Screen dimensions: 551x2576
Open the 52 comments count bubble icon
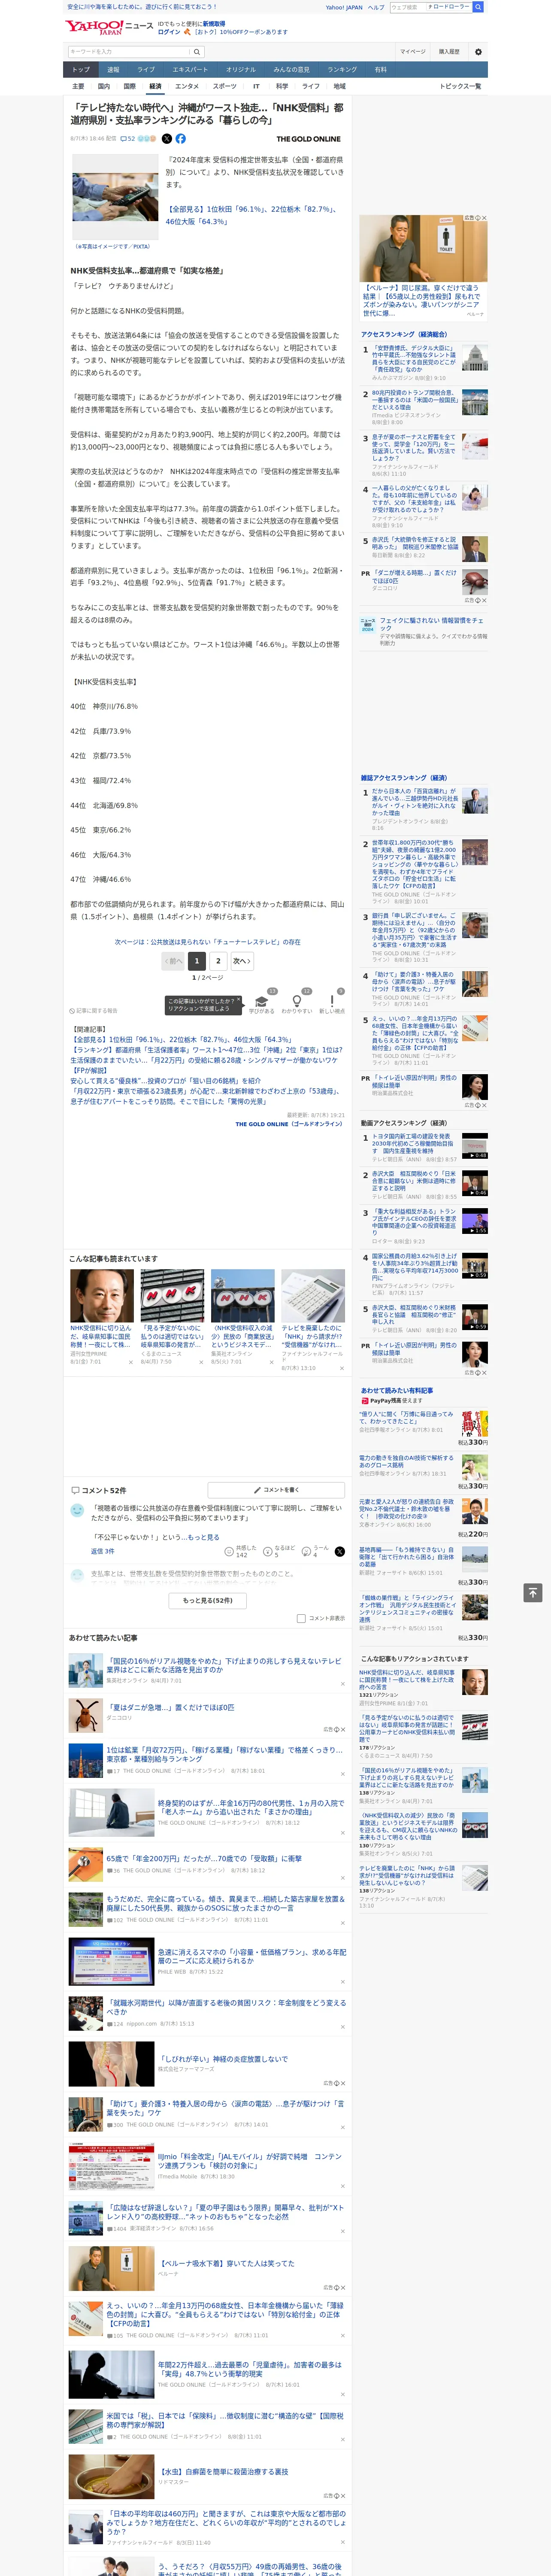[x=127, y=139]
